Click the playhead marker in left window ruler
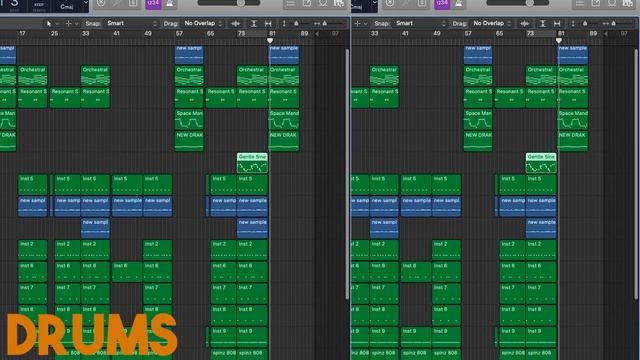The width and height of the screenshot is (640, 360). pos(270,41)
